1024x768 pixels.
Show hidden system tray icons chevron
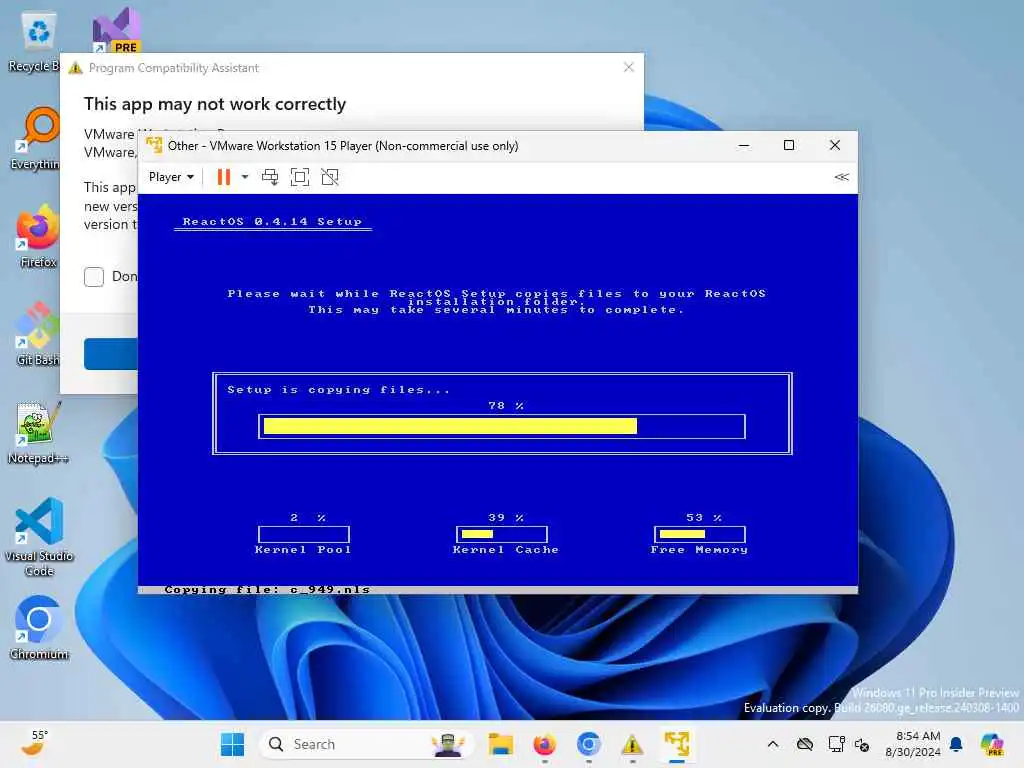tap(773, 744)
